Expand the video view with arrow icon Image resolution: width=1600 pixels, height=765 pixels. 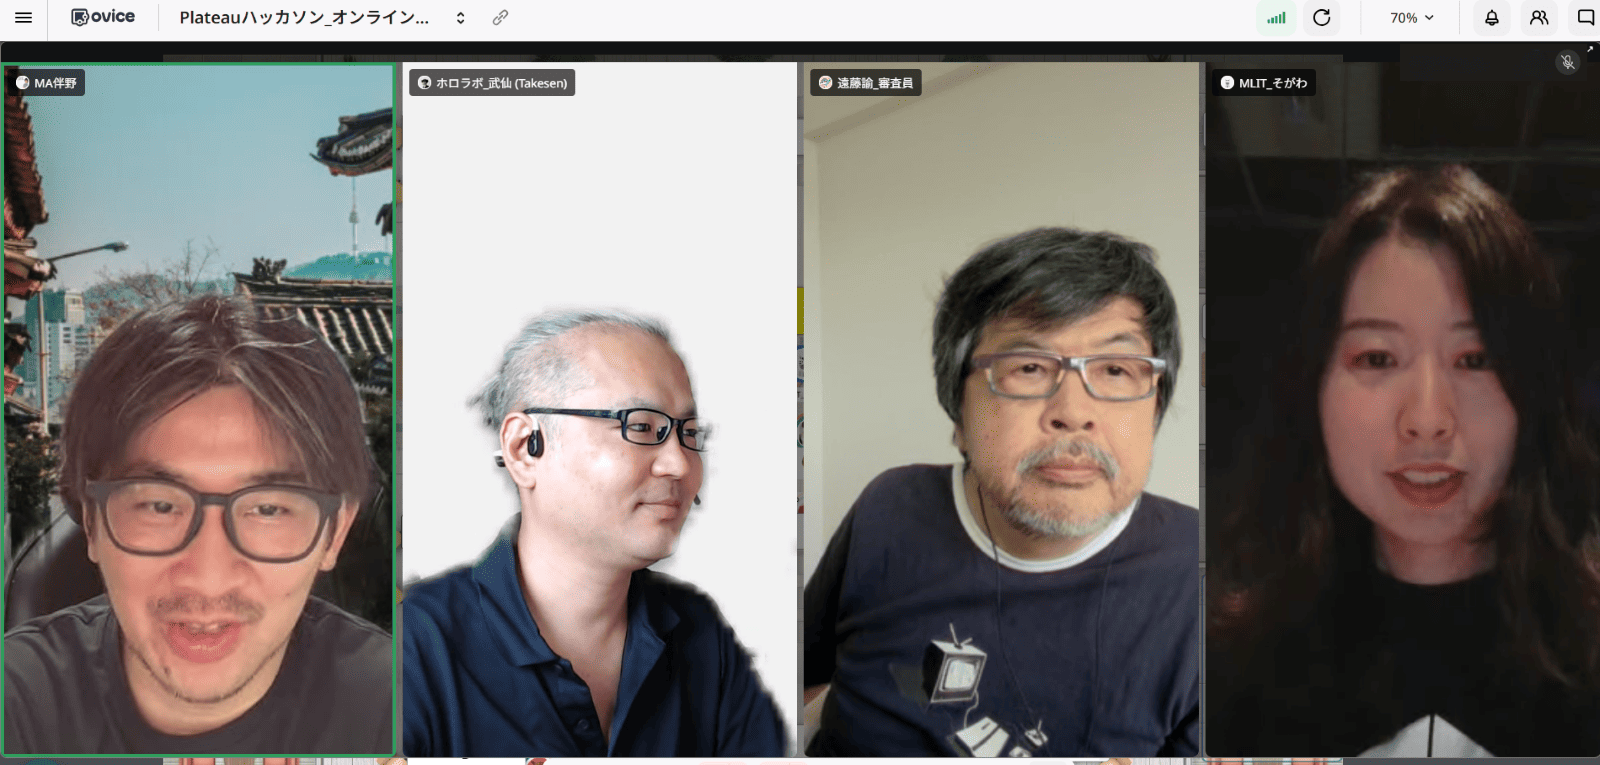(1590, 49)
